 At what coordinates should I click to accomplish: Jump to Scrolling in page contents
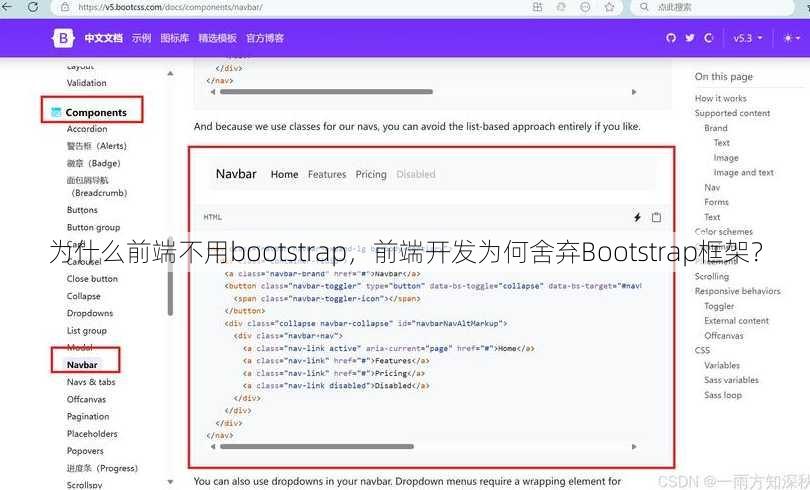click(712, 277)
